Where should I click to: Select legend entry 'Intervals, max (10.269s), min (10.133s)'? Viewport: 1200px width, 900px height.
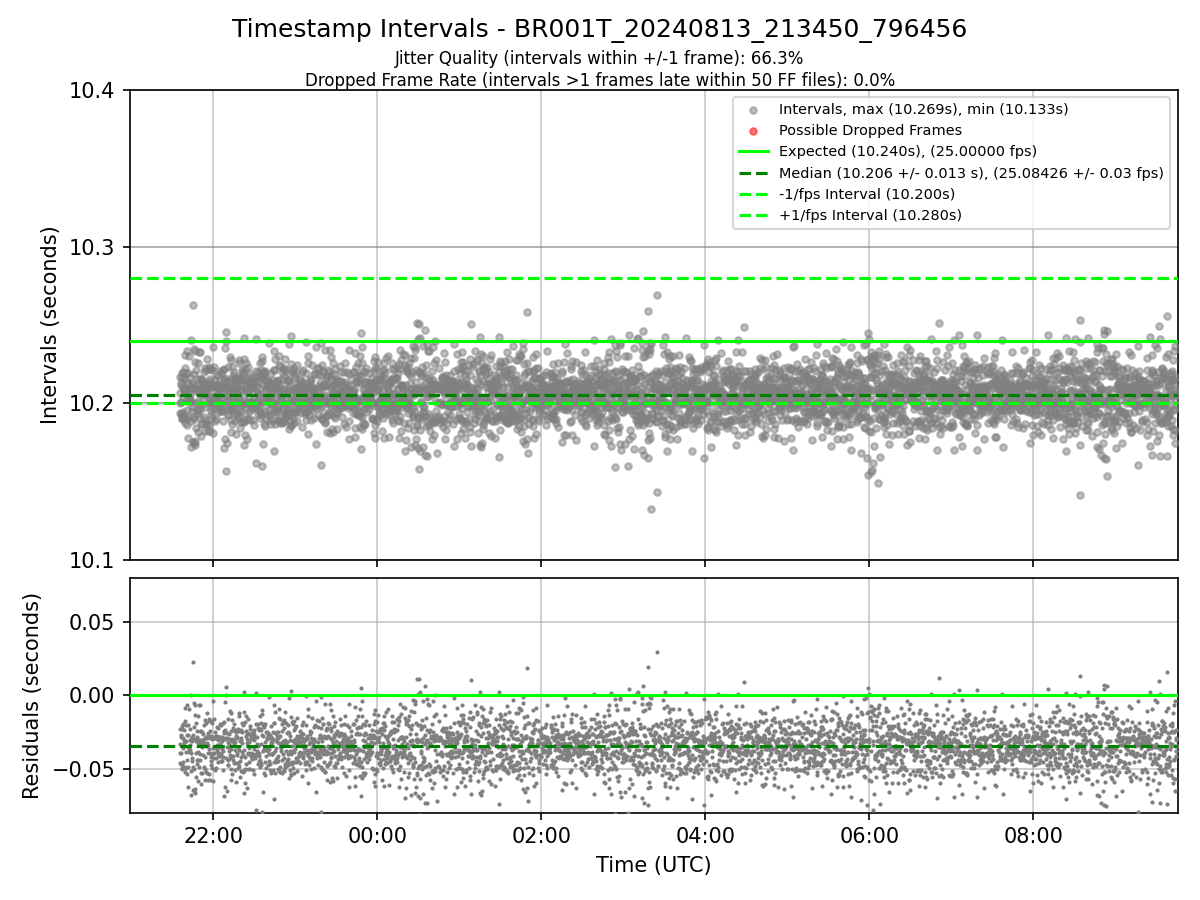tap(924, 109)
